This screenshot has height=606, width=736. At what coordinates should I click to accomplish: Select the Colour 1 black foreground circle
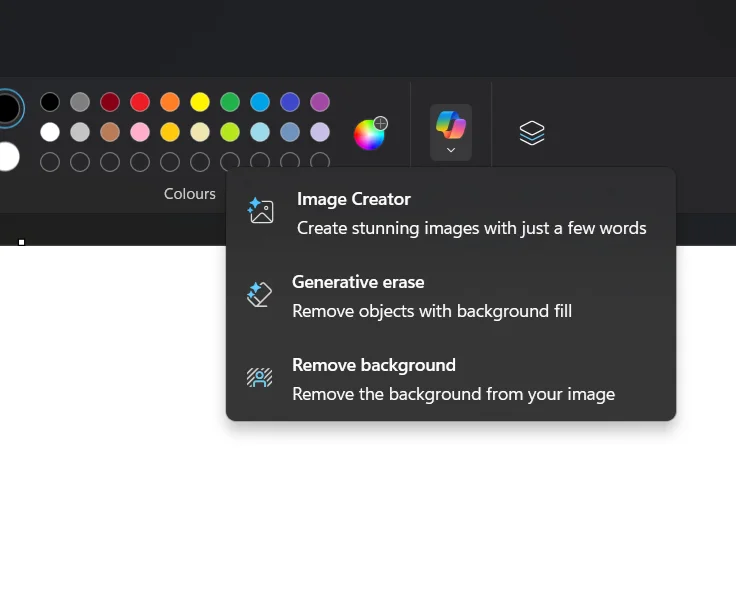coord(9,108)
